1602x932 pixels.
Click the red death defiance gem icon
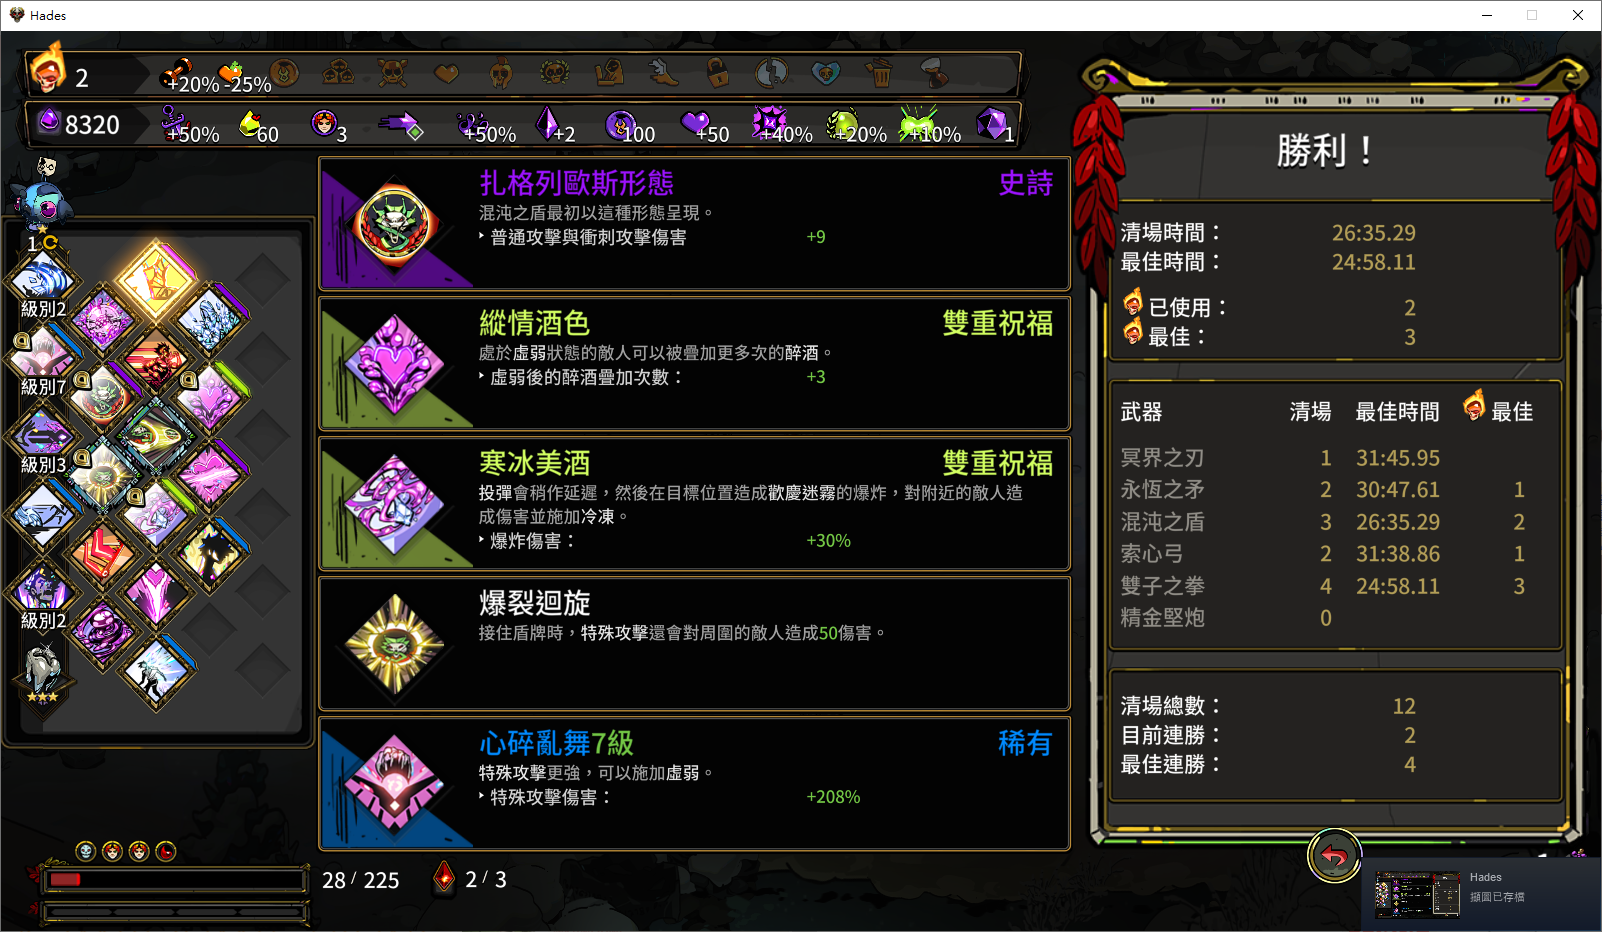click(444, 878)
